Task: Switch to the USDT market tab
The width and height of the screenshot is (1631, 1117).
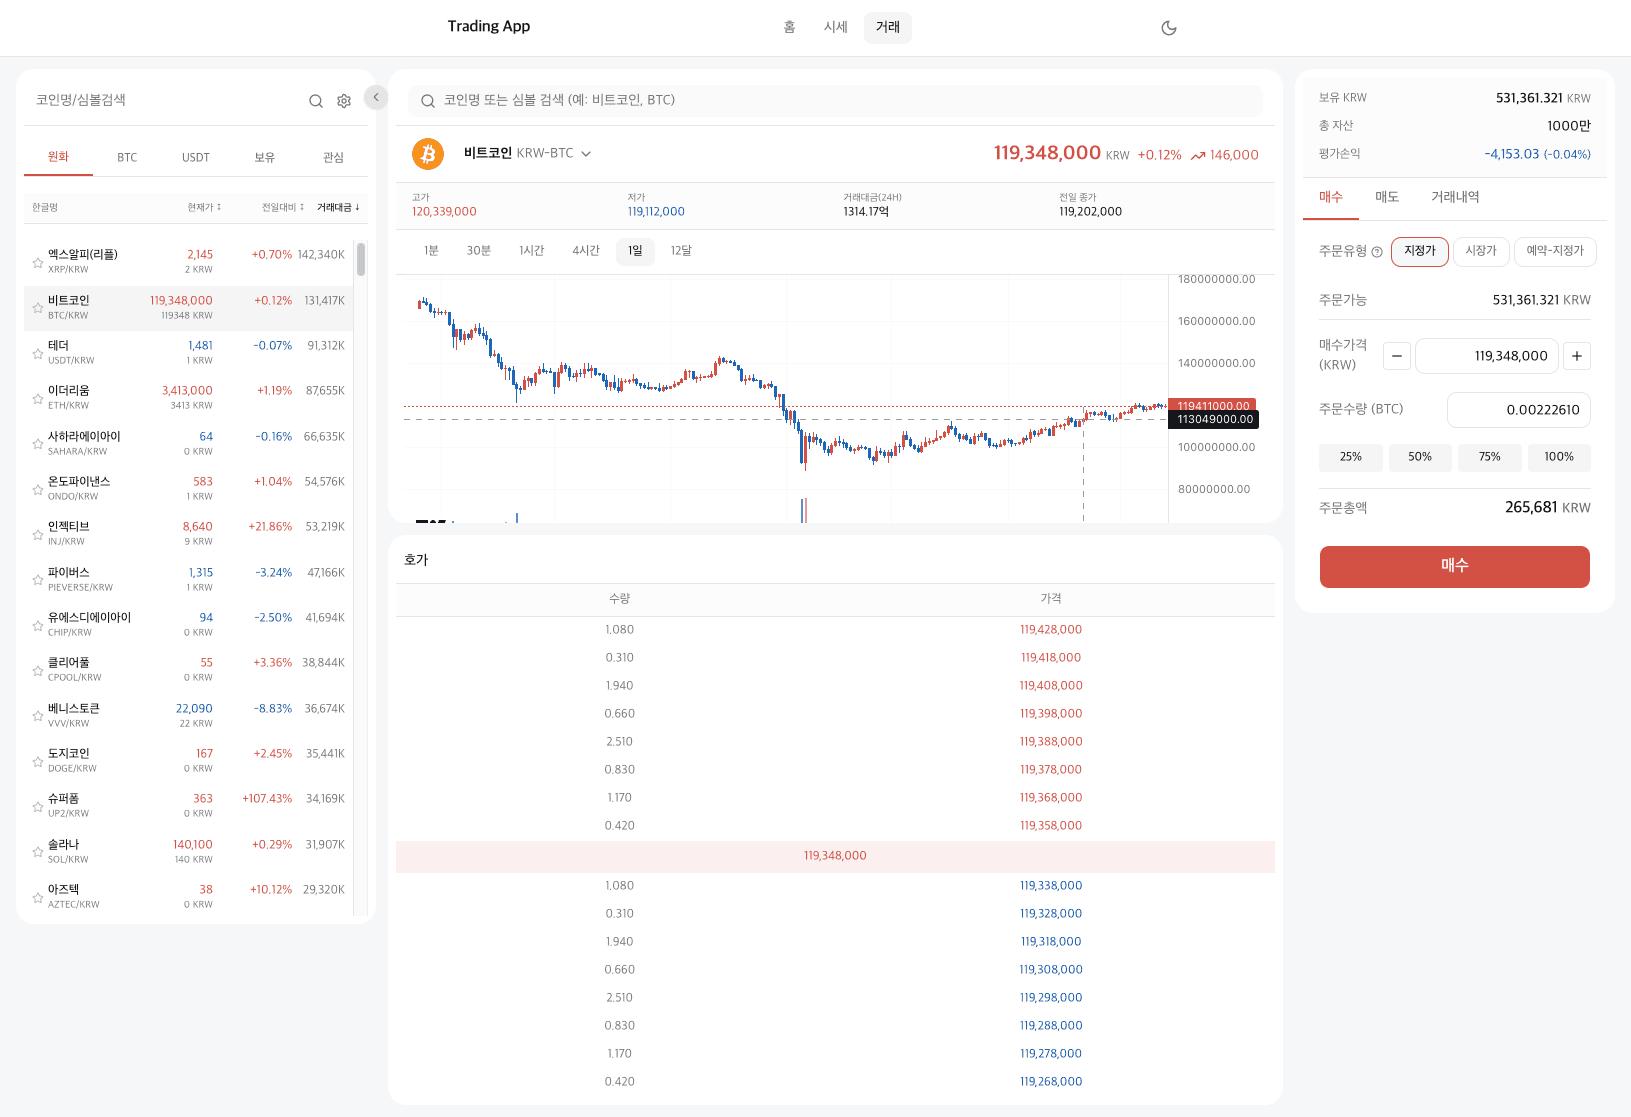Action: [x=196, y=157]
